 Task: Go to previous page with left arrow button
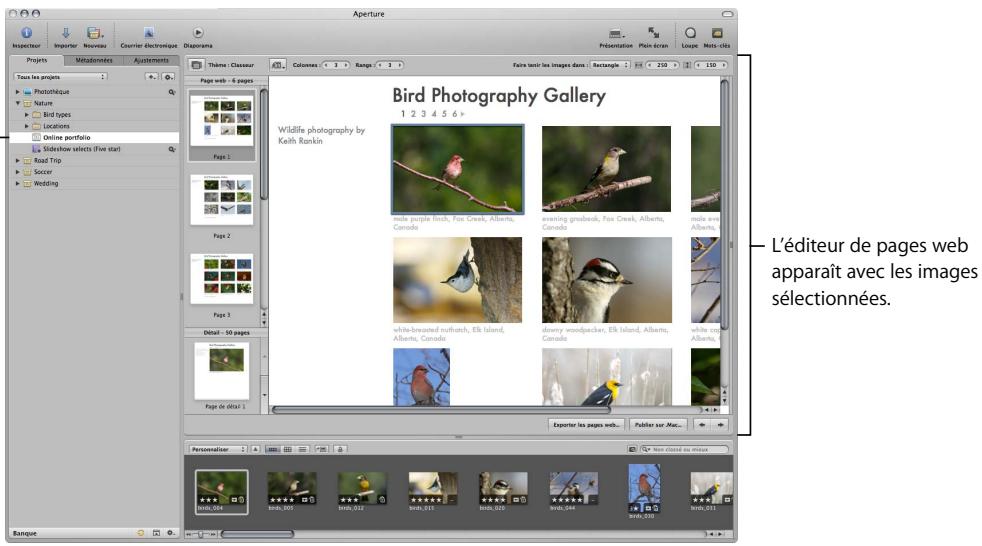click(702, 425)
